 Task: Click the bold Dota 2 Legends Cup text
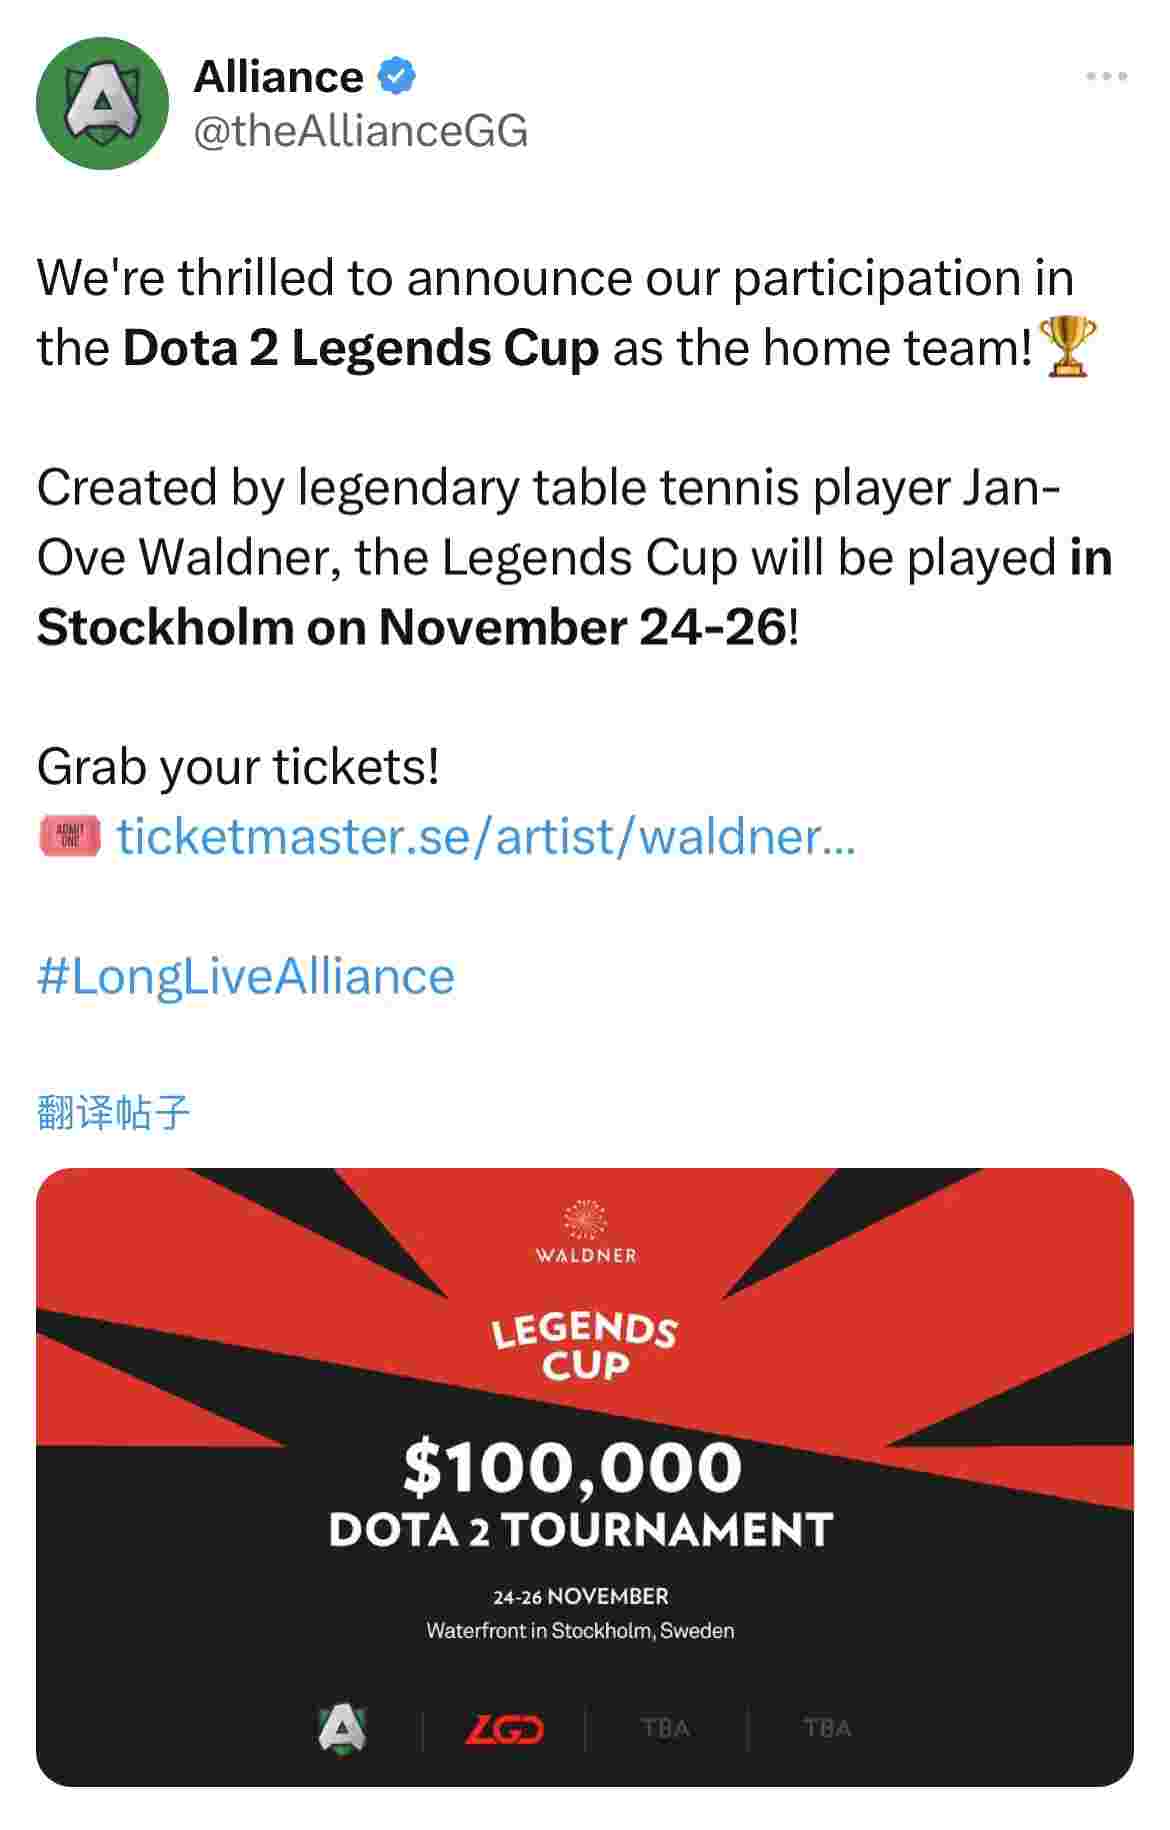click(361, 348)
